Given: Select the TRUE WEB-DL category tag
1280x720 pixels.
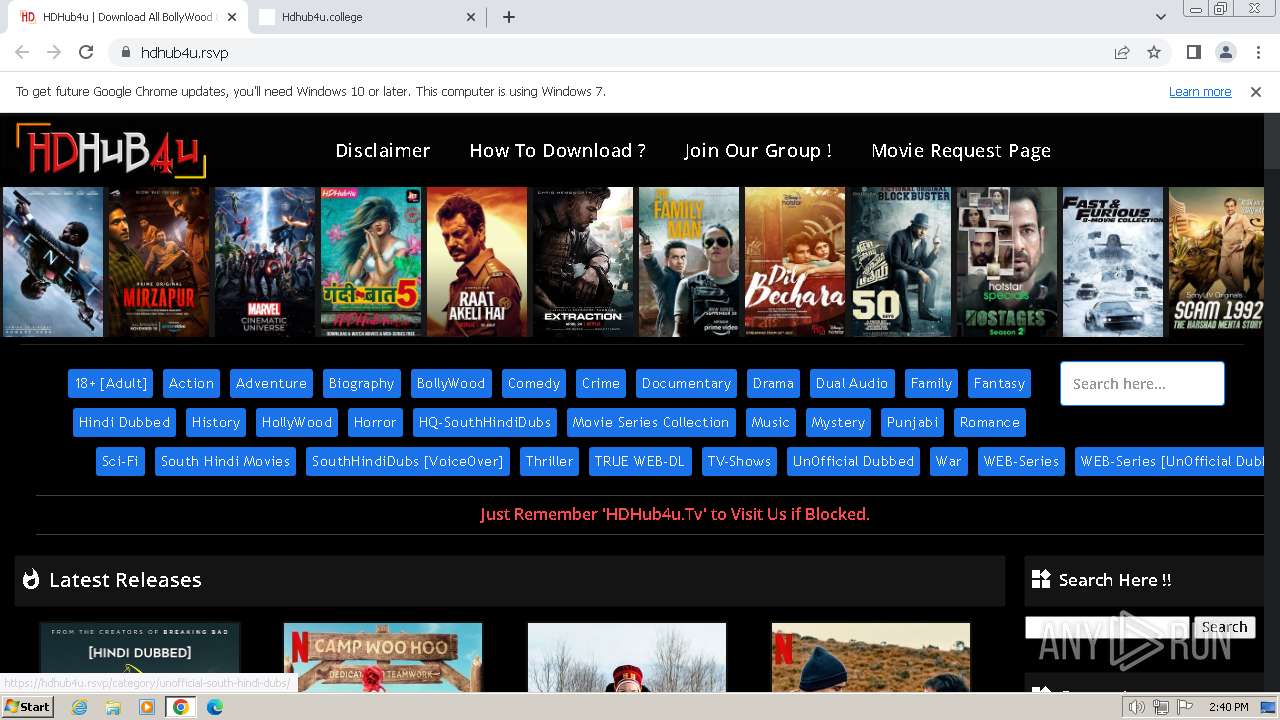Looking at the screenshot, I should 640,461.
